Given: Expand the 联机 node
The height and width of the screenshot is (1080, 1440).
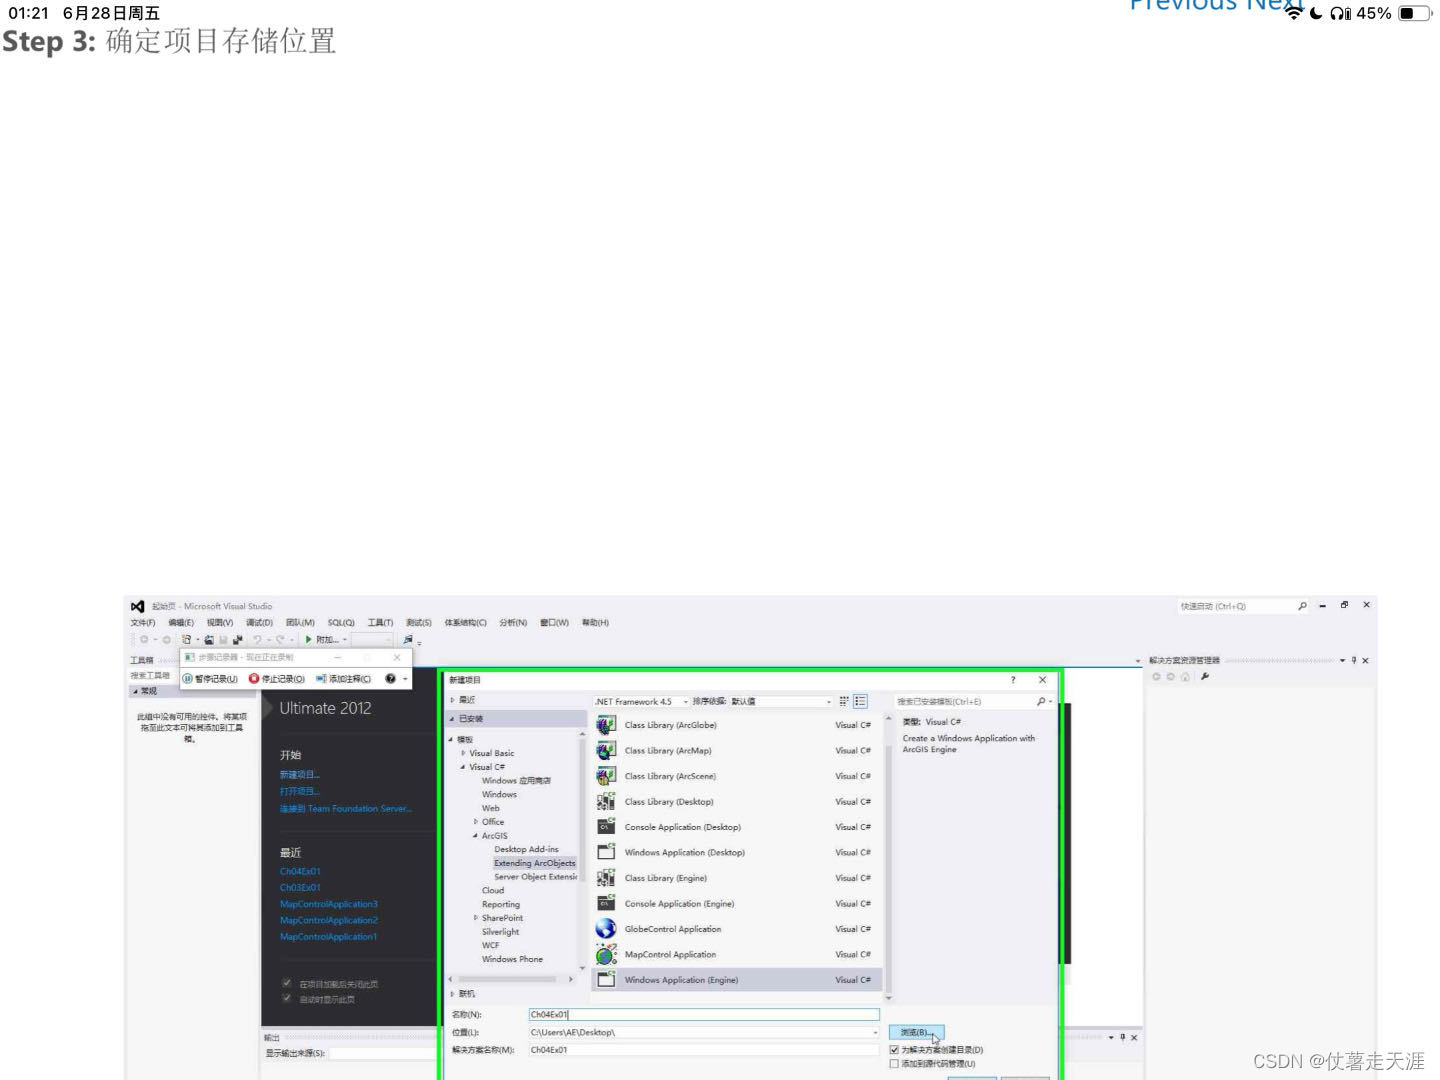Looking at the screenshot, I should coord(452,994).
